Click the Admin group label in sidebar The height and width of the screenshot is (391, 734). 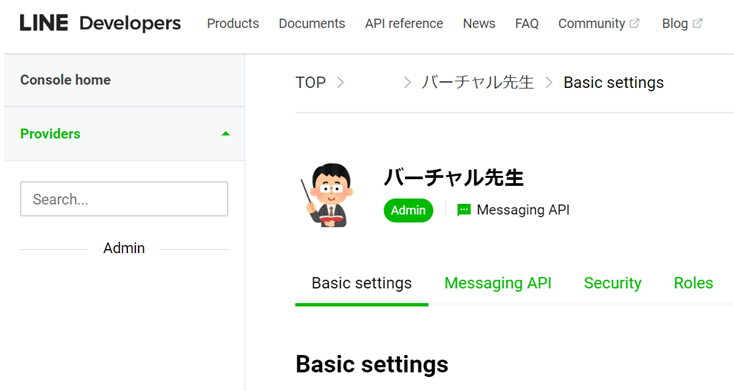click(x=124, y=248)
